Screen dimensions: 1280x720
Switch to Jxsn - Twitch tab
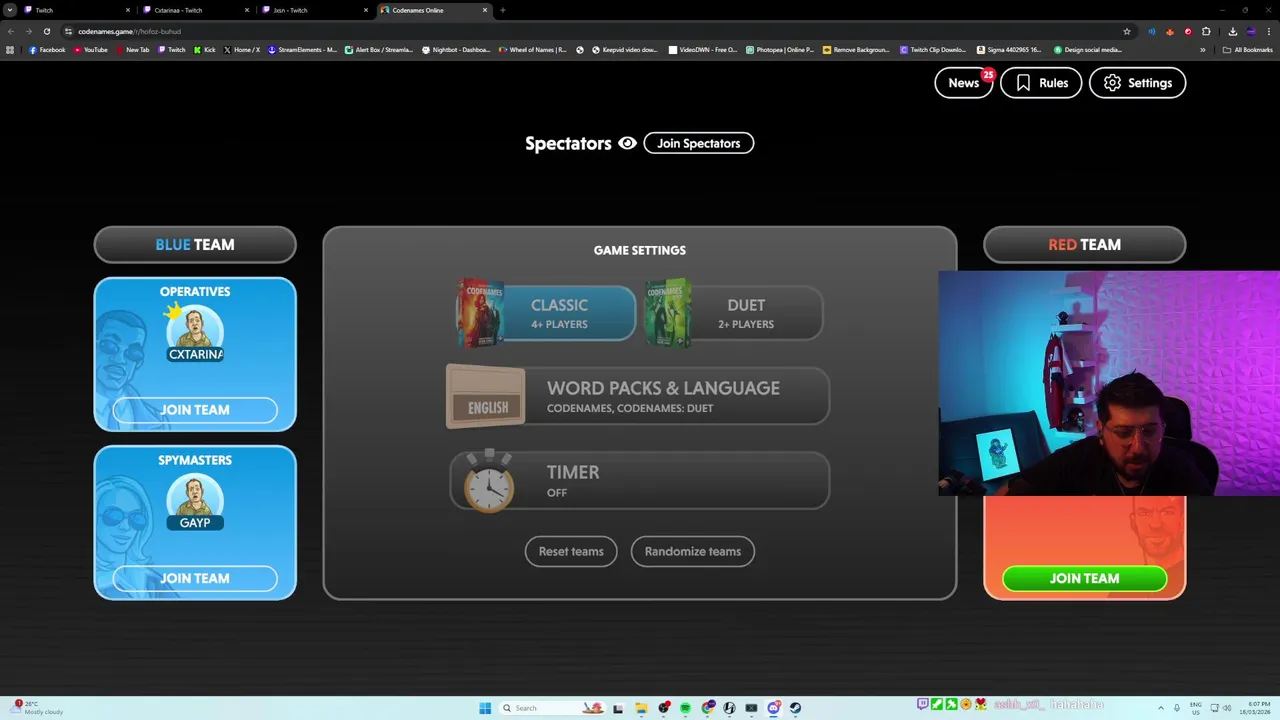[x=314, y=10]
